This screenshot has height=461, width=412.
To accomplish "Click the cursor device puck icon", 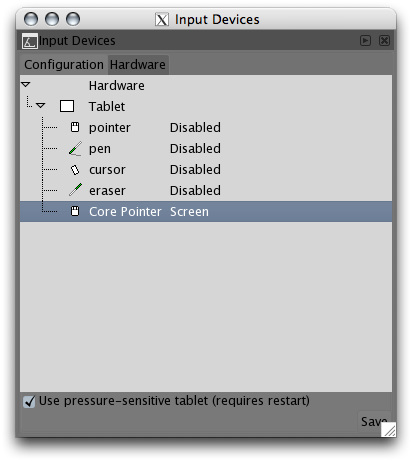I will [75, 170].
